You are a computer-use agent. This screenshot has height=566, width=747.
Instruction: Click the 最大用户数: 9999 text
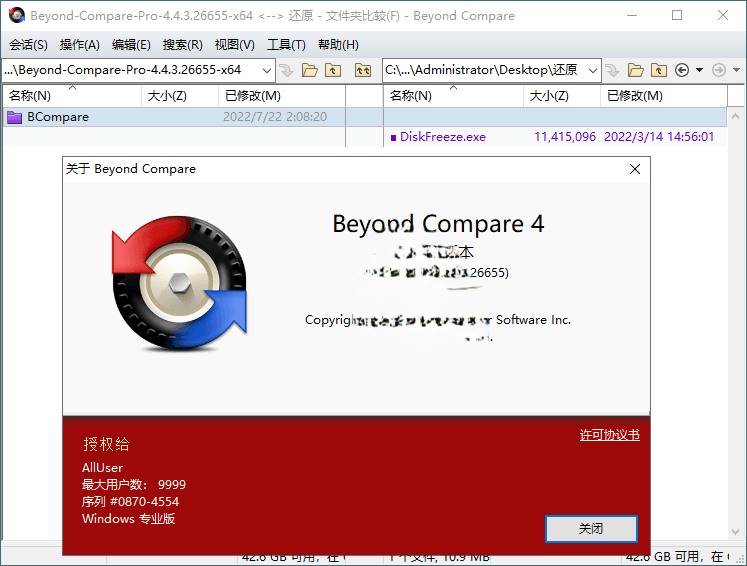pyautogui.click(x=133, y=485)
